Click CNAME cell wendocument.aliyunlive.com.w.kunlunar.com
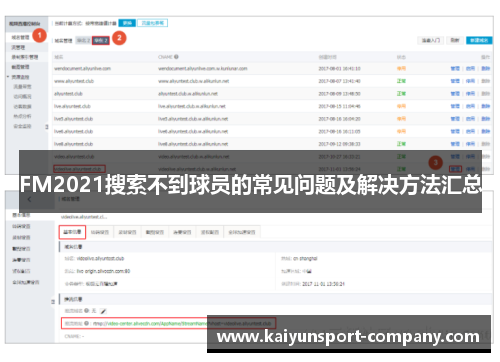 (x=203, y=68)
